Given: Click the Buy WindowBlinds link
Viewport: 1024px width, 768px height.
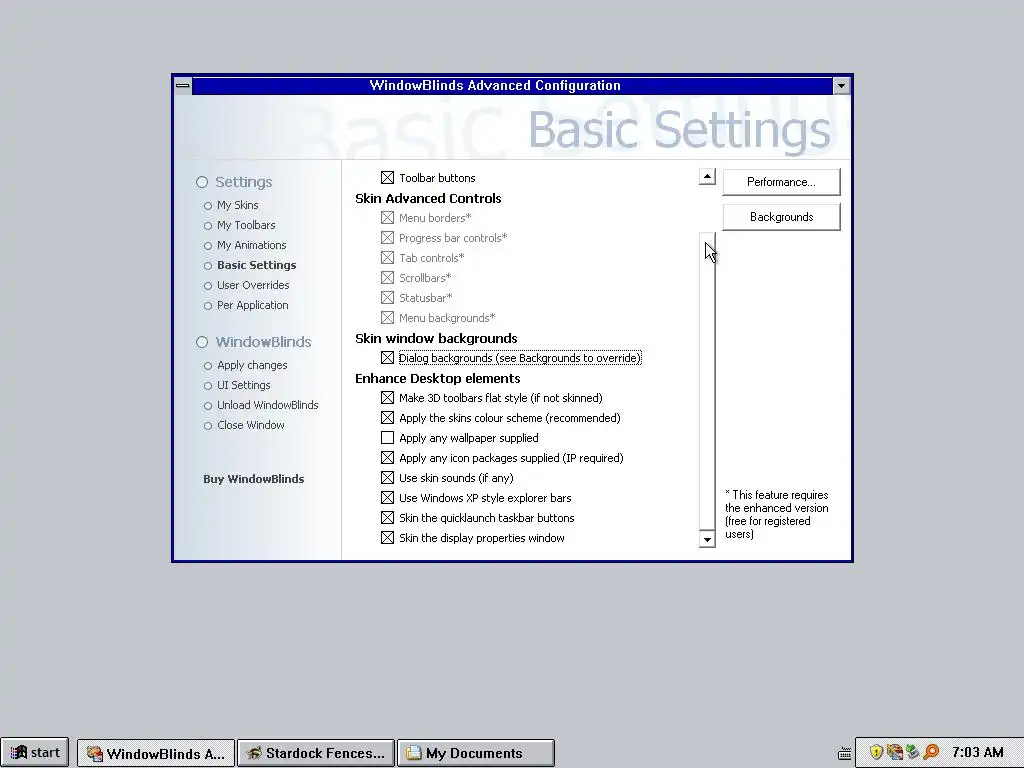Looking at the screenshot, I should point(253,479).
